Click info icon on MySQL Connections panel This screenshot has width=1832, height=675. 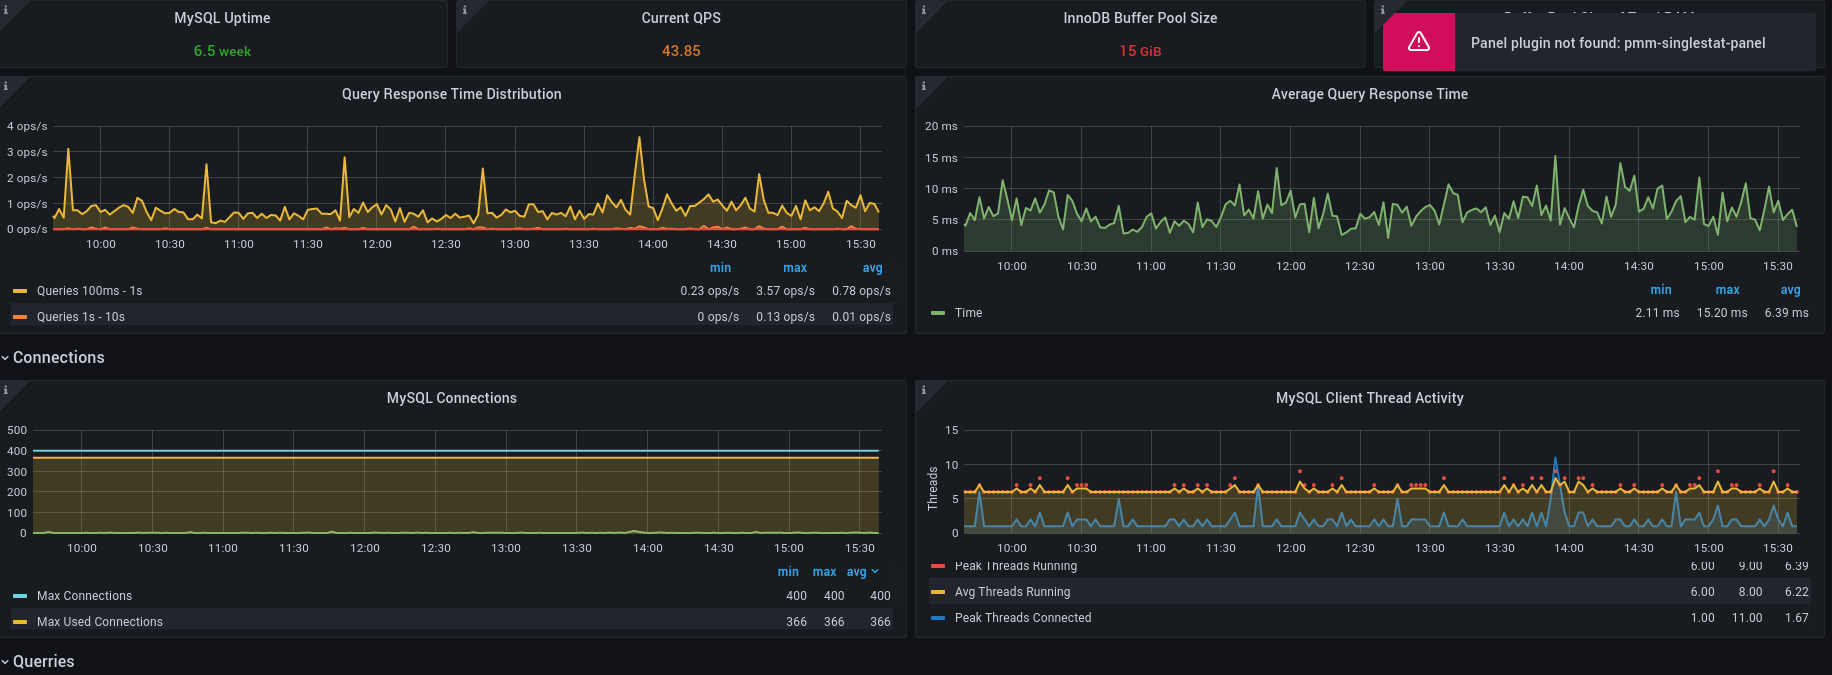click(x=5, y=390)
